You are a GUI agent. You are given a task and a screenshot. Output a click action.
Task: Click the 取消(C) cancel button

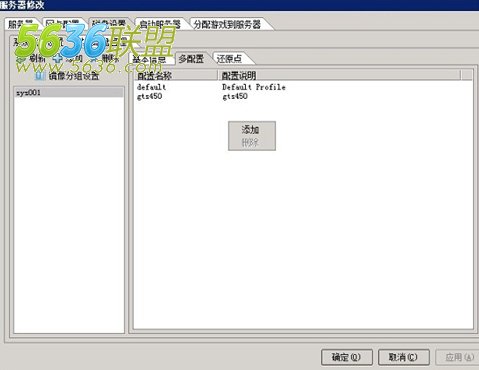403,357
